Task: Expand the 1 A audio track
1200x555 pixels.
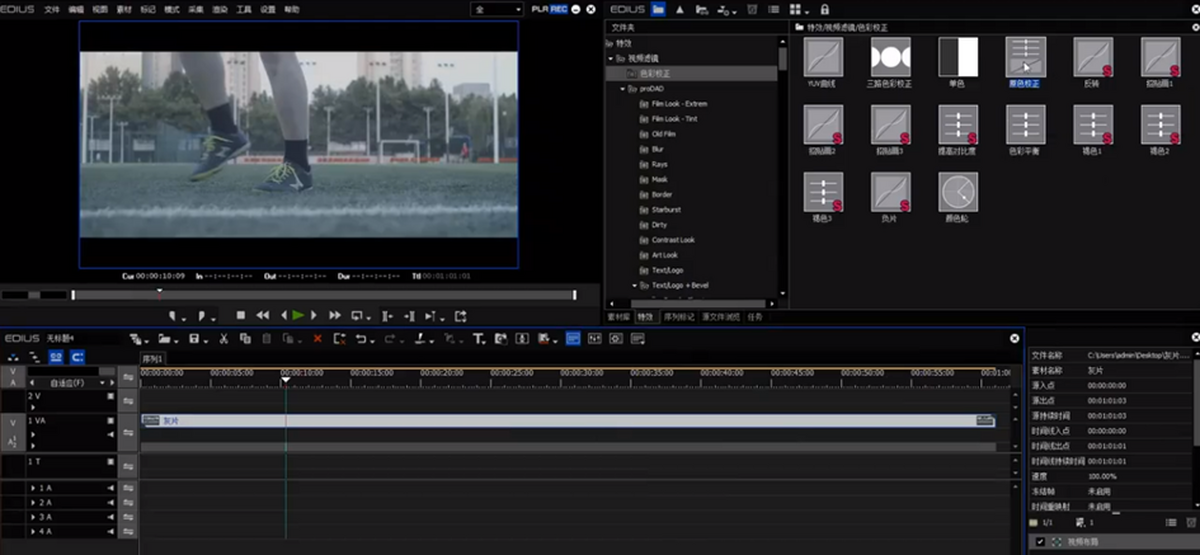Action: pos(33,488)
